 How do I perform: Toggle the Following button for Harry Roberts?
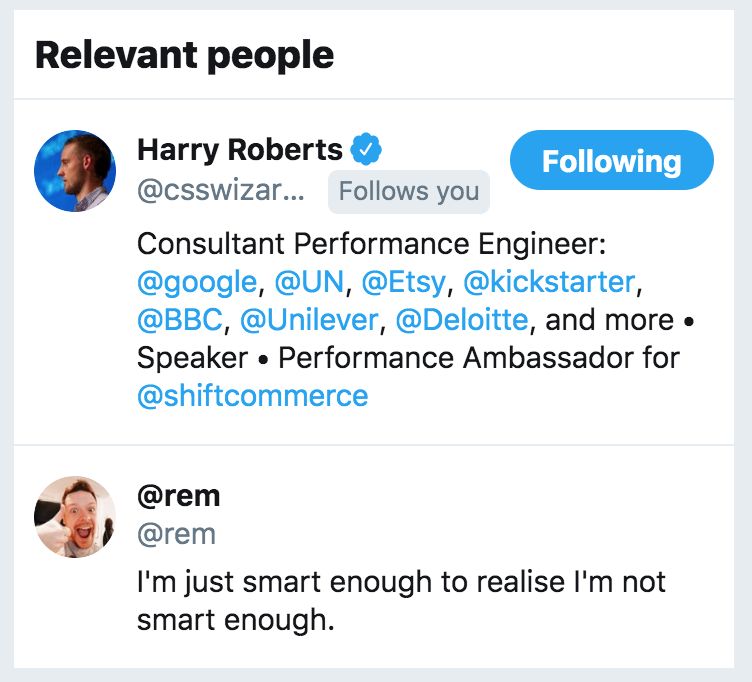(611, 161)
